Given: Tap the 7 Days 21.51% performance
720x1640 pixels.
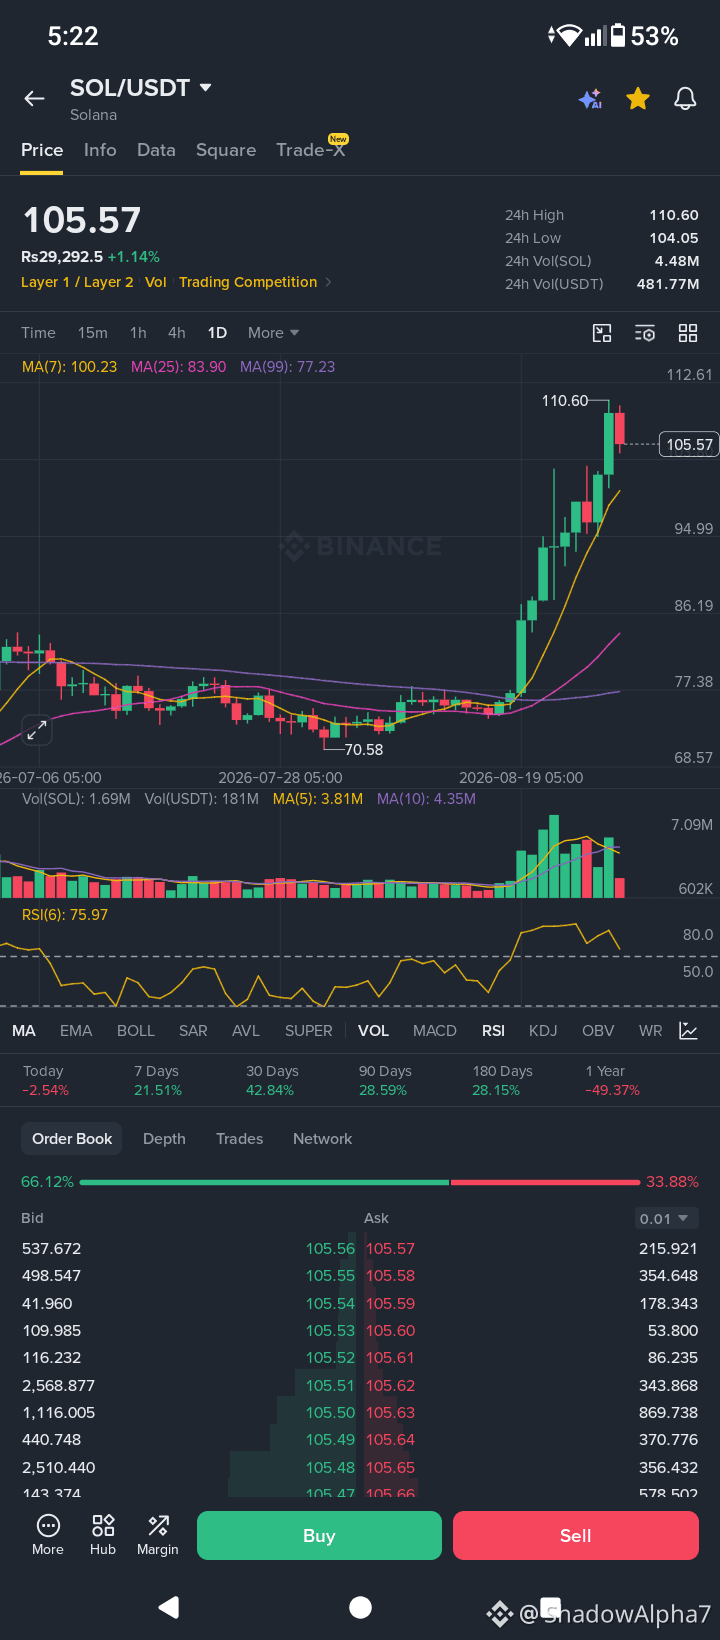Looking at the screenshot, I should [x=158, y=1080].
